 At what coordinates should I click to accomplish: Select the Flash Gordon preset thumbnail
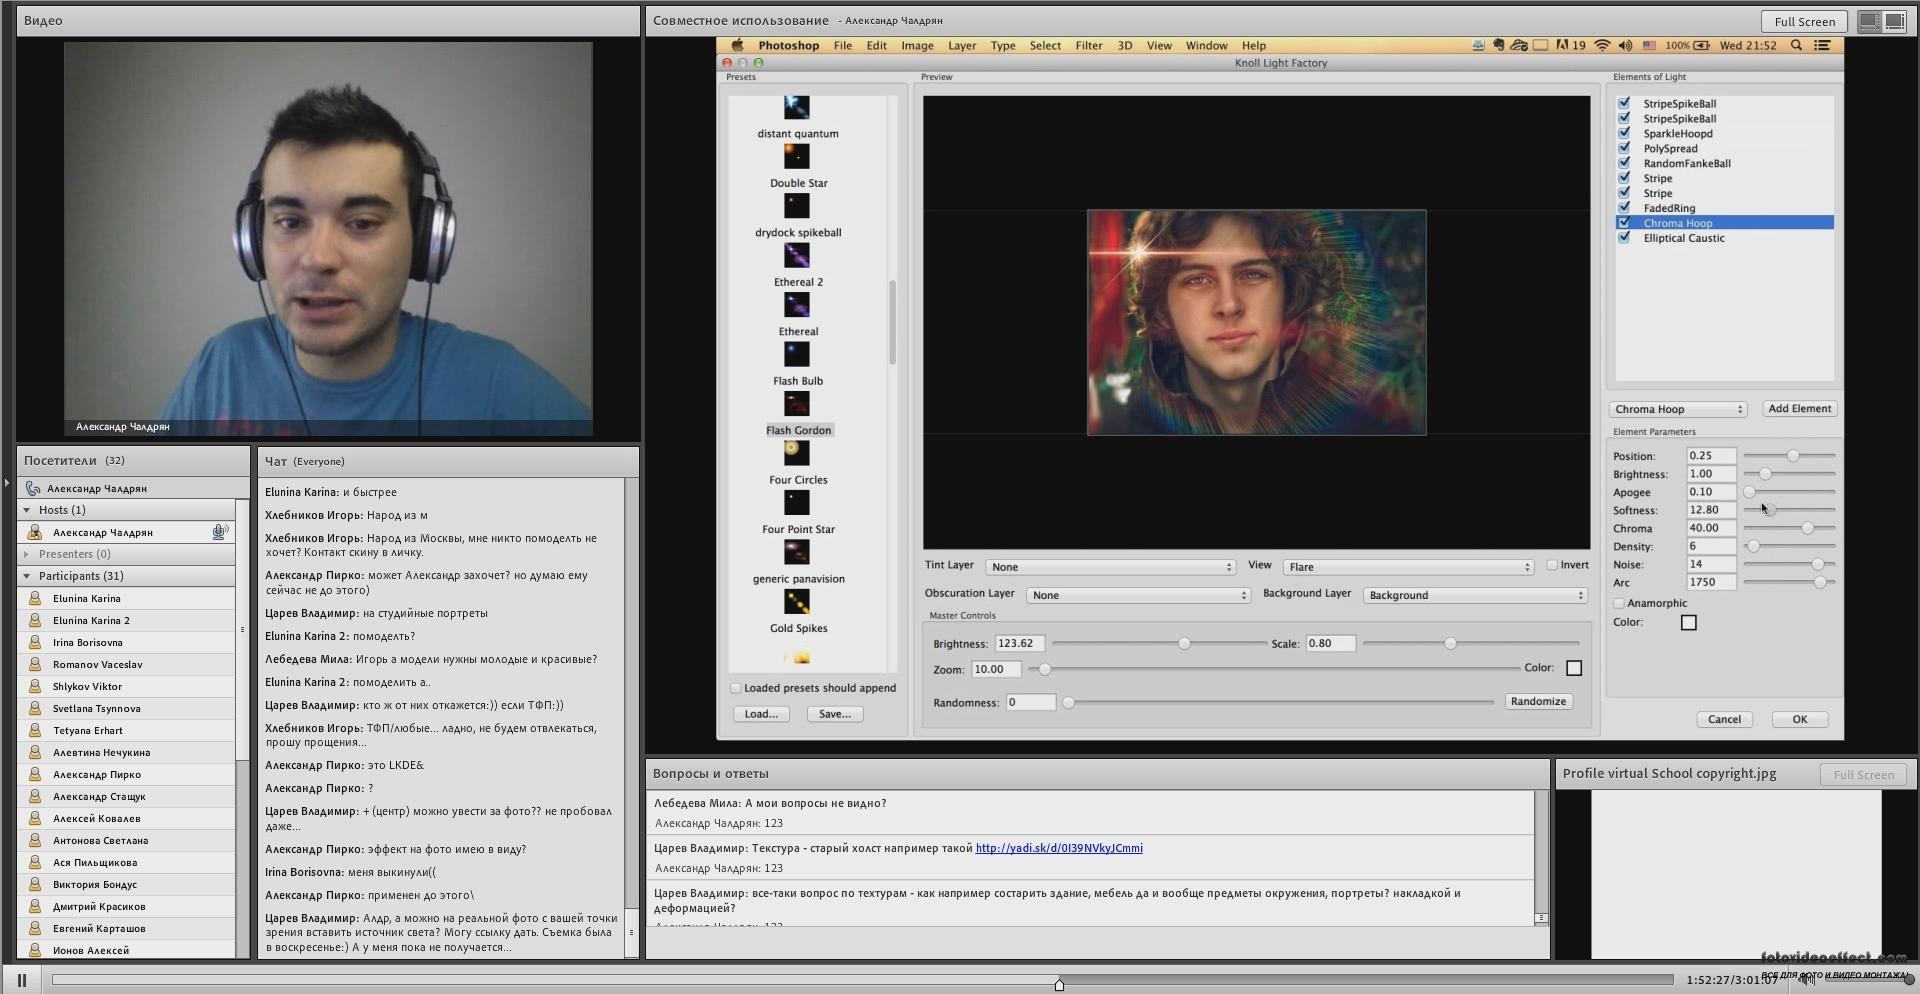pyautogui.click(x=796, y=404)
